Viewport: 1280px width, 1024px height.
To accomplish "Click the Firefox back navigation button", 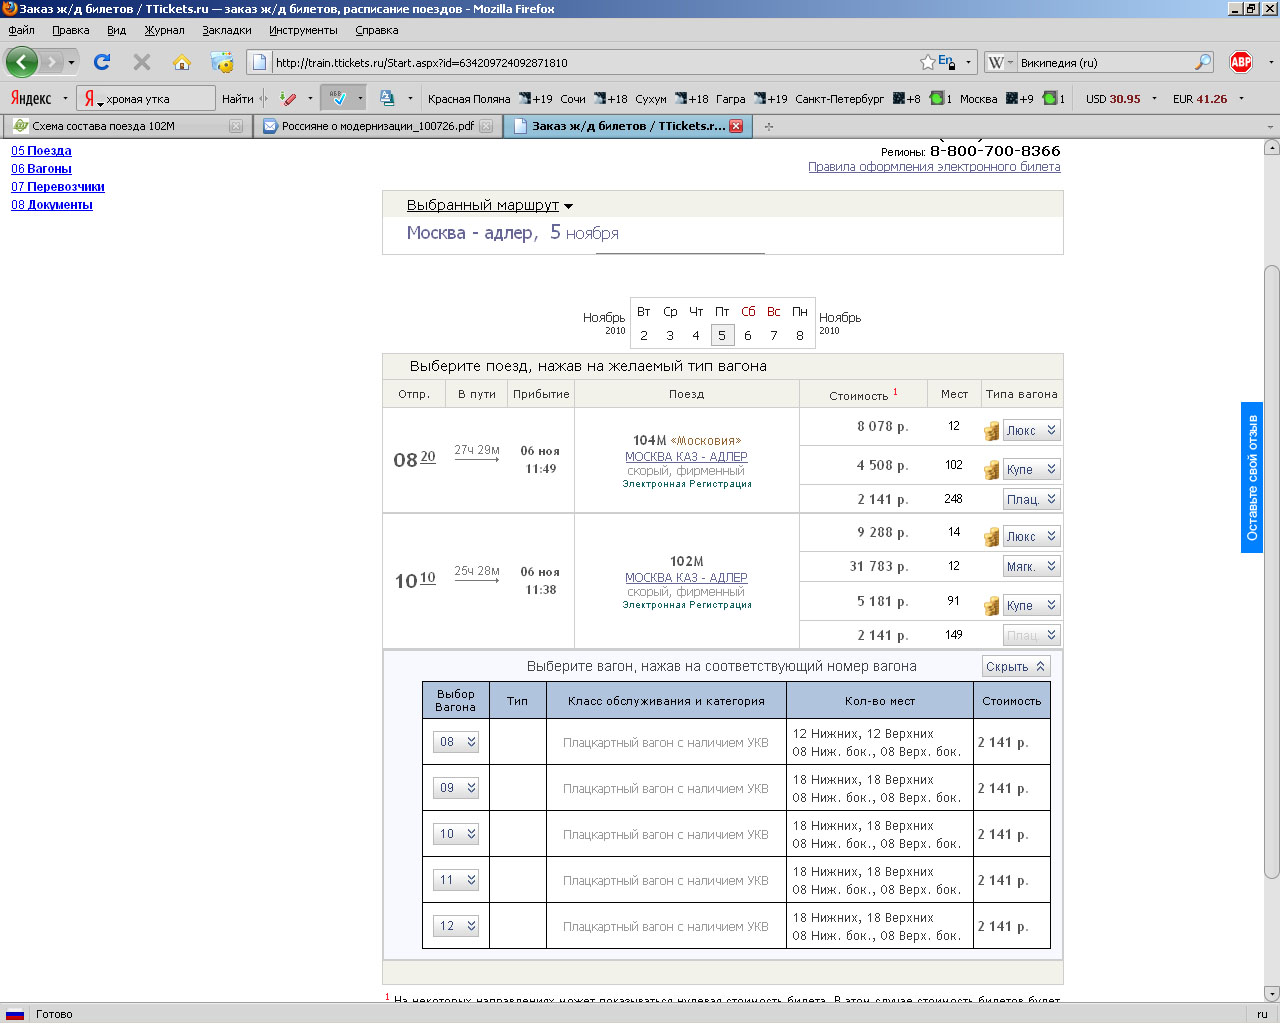I will click(22, 62).
